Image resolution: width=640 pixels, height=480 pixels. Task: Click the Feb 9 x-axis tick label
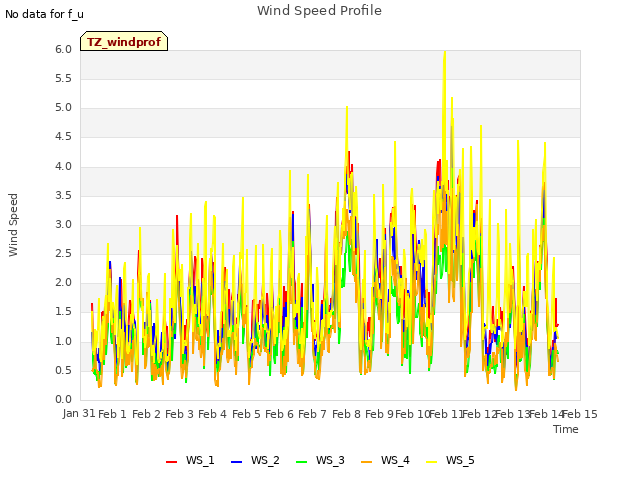point(379,414)
